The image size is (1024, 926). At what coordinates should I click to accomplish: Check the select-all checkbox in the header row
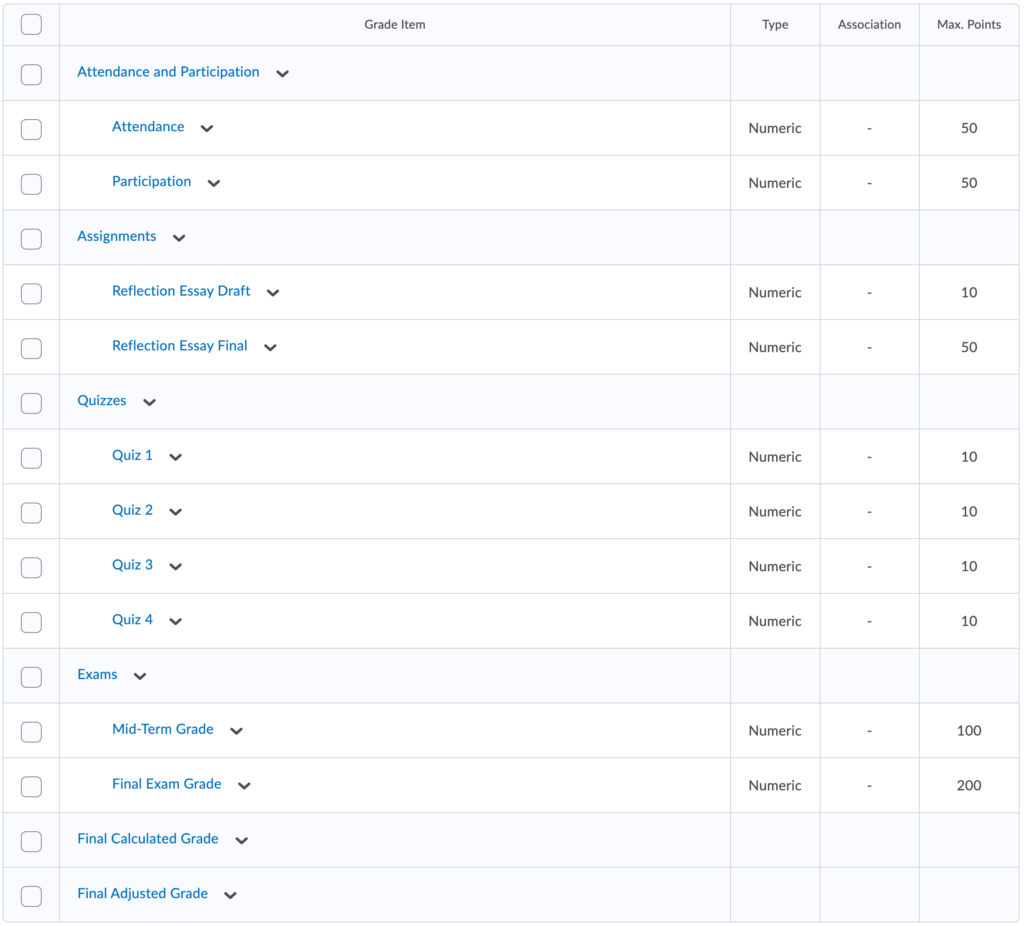[x=31, y=23]
